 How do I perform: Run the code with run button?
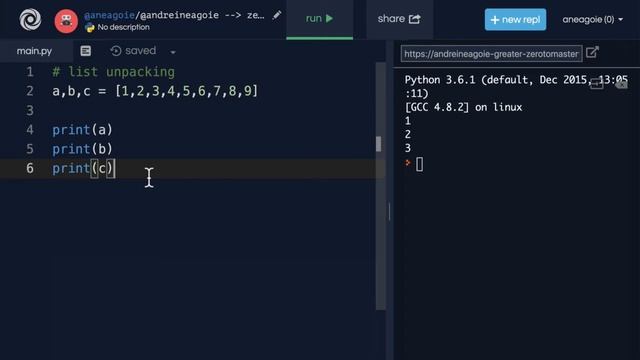click(320, 19)
